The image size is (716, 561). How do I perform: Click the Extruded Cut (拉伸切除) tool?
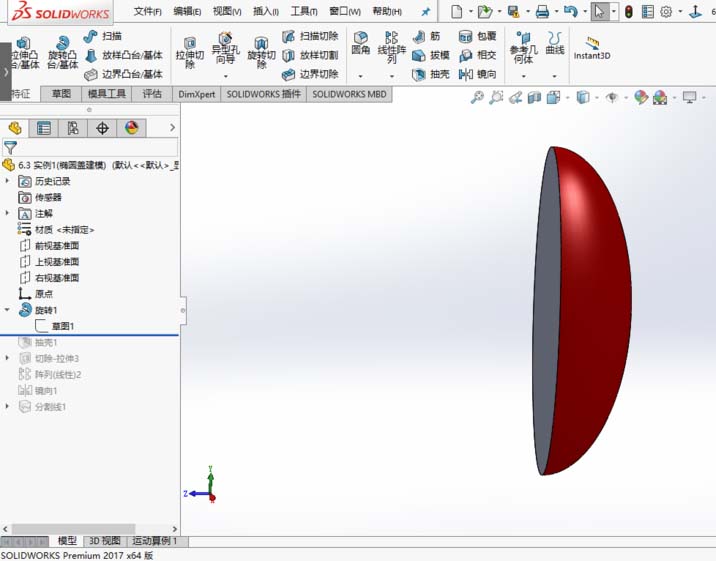tap(190, 52)
